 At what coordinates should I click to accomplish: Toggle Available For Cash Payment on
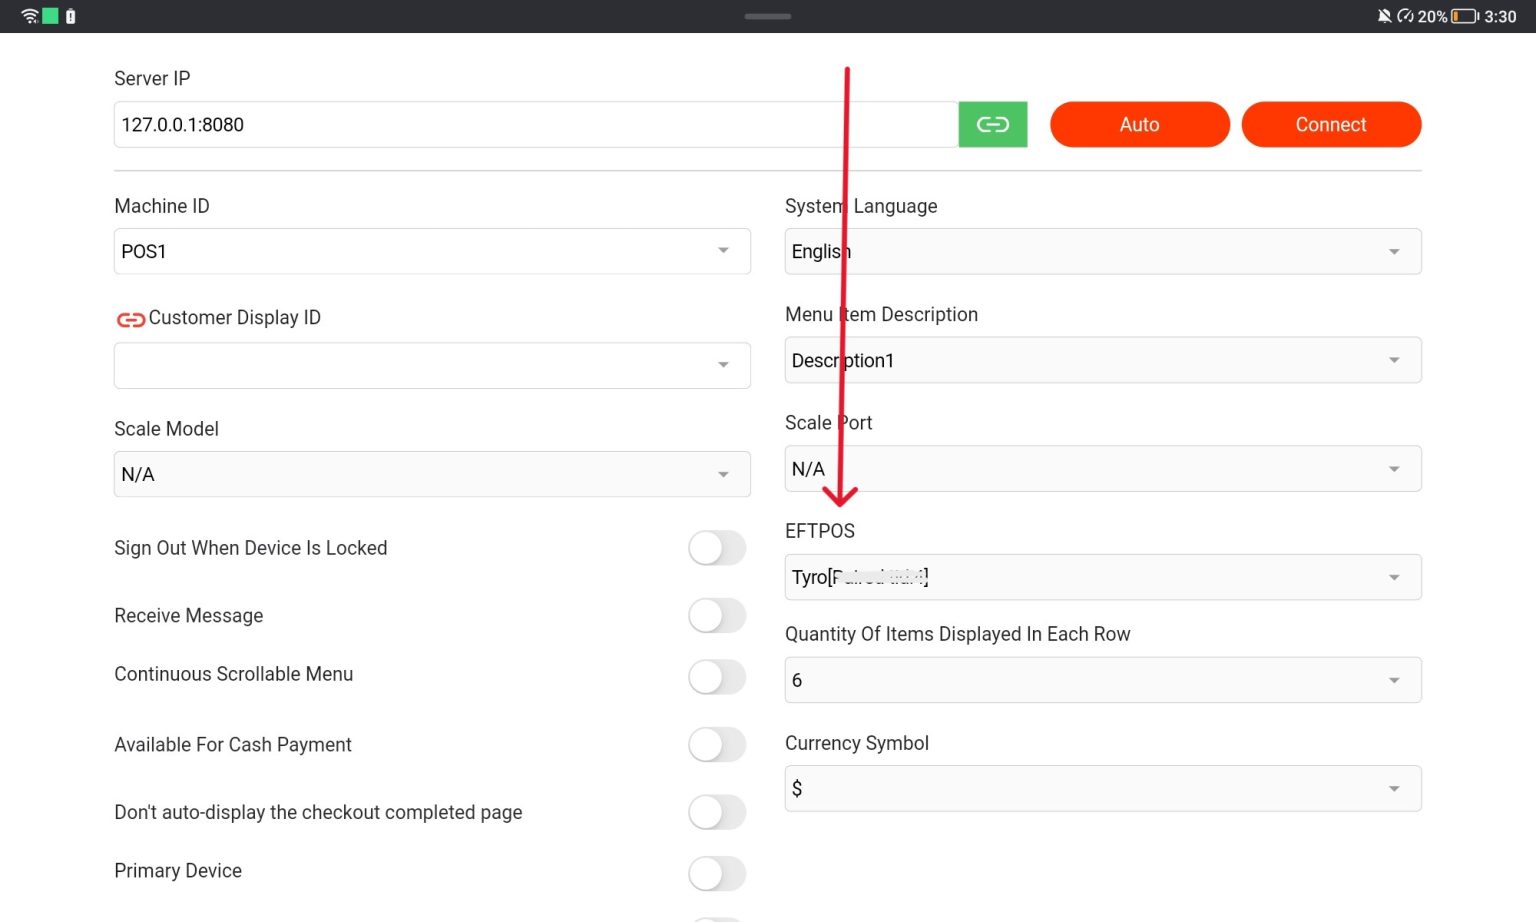(x=717, y=745)
